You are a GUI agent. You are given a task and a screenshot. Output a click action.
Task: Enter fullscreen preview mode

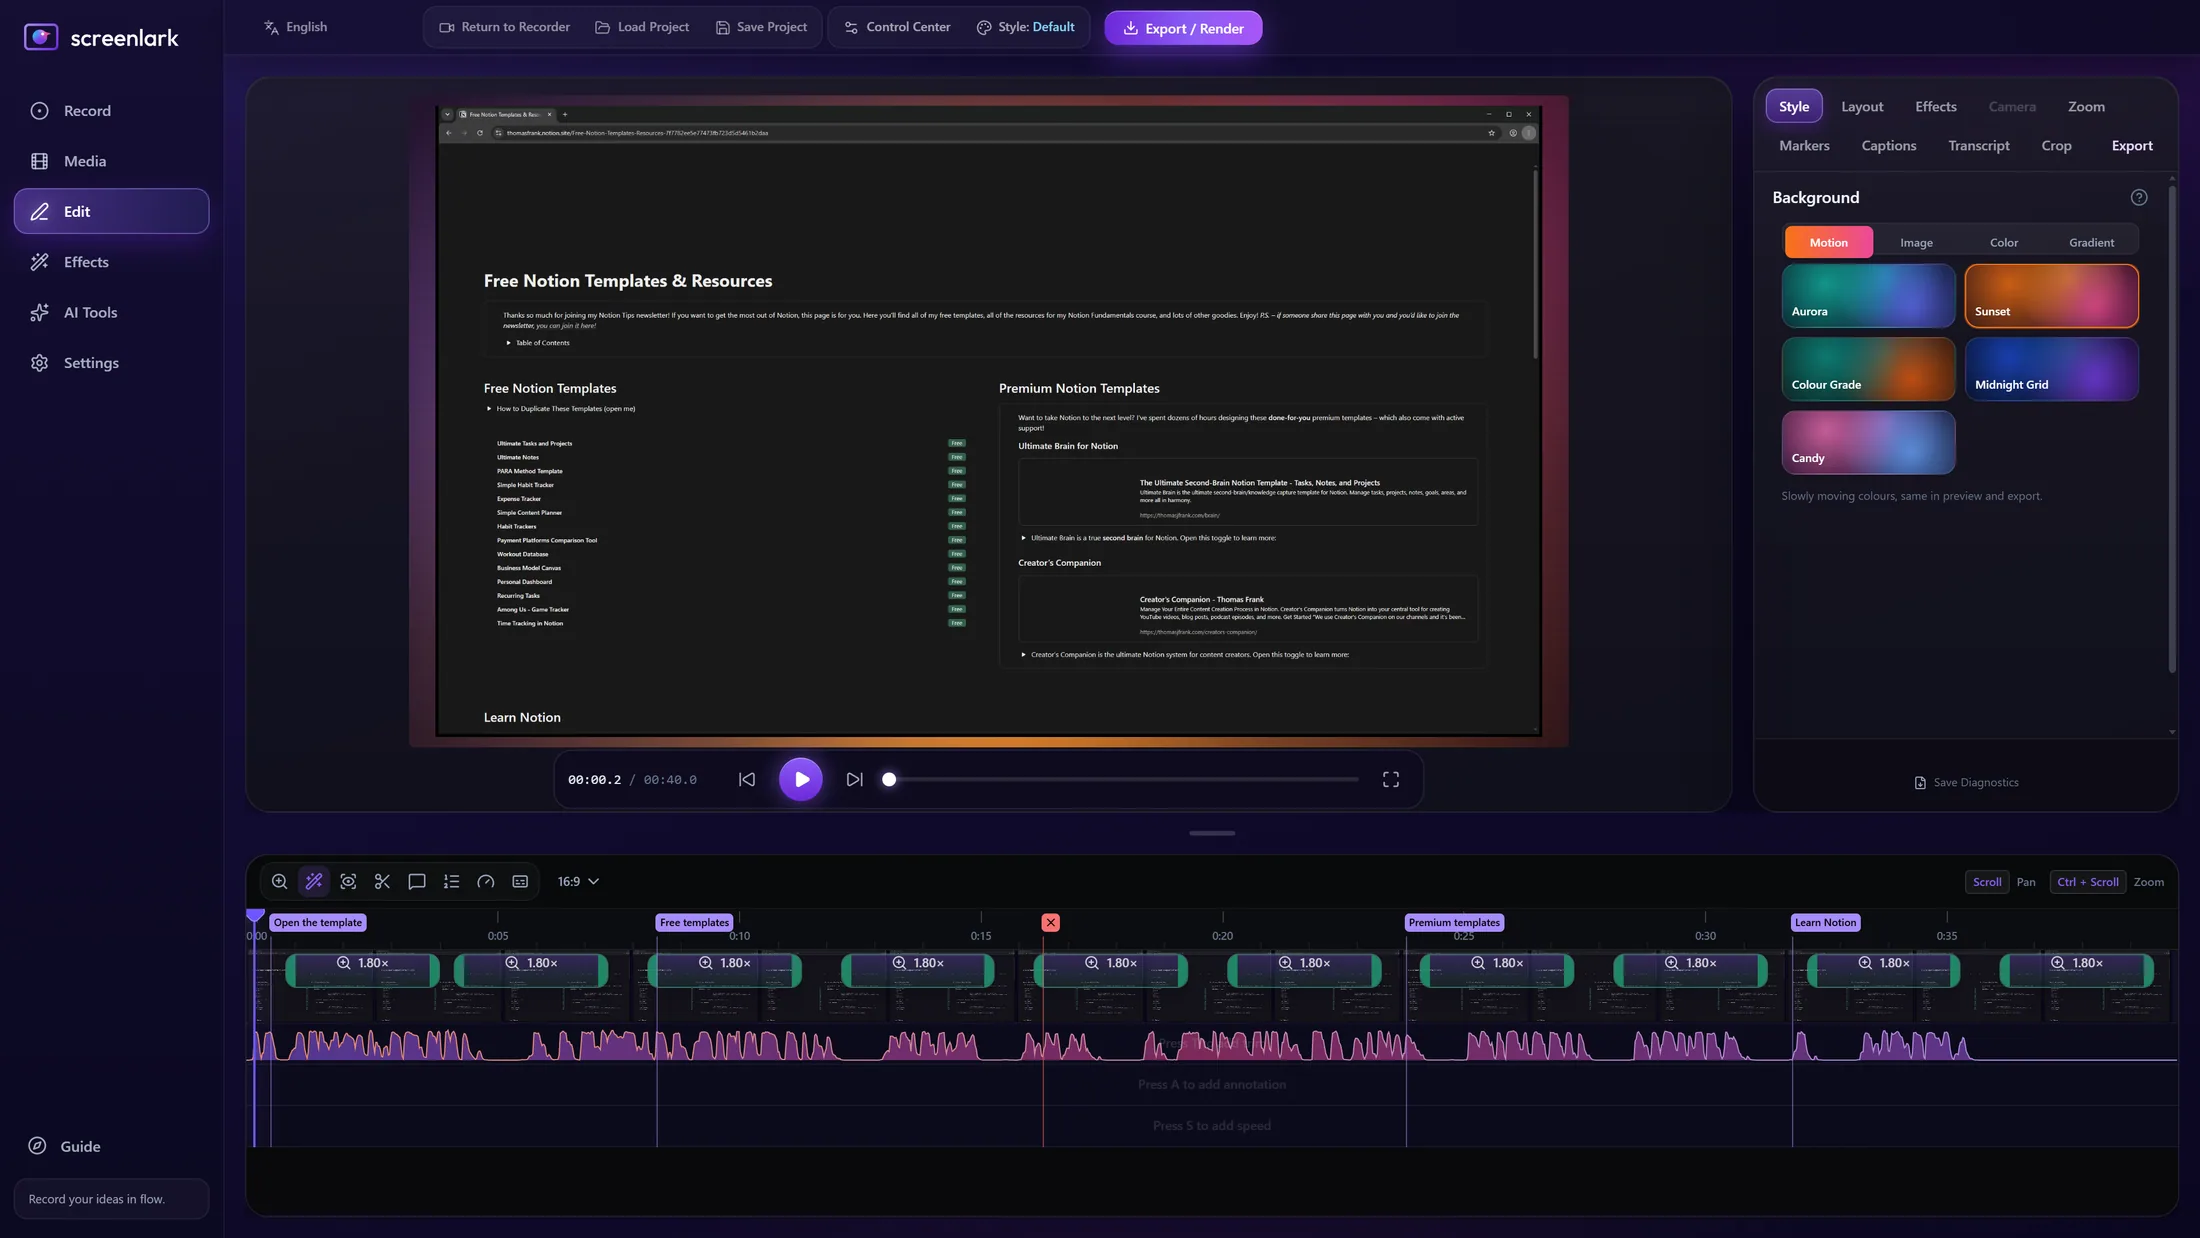1391,780
